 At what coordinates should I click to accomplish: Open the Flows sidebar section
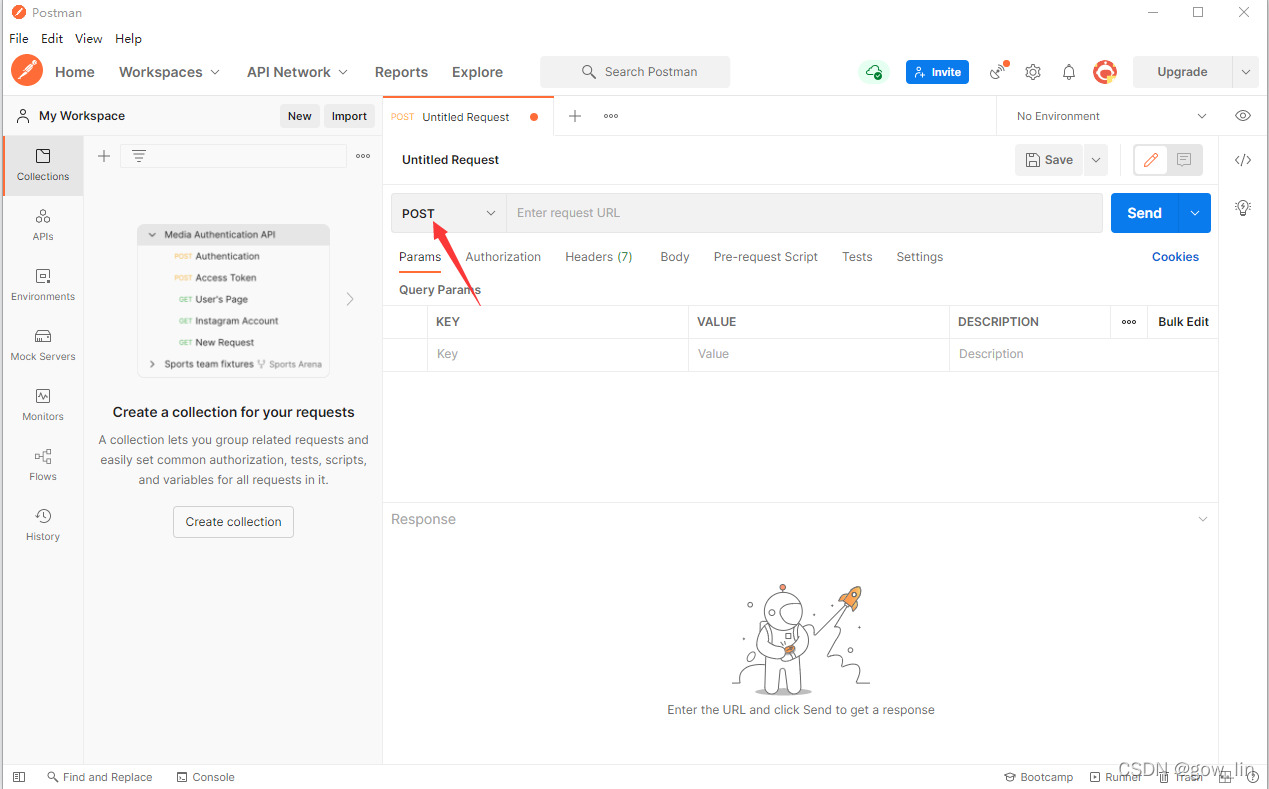(43, 465)
